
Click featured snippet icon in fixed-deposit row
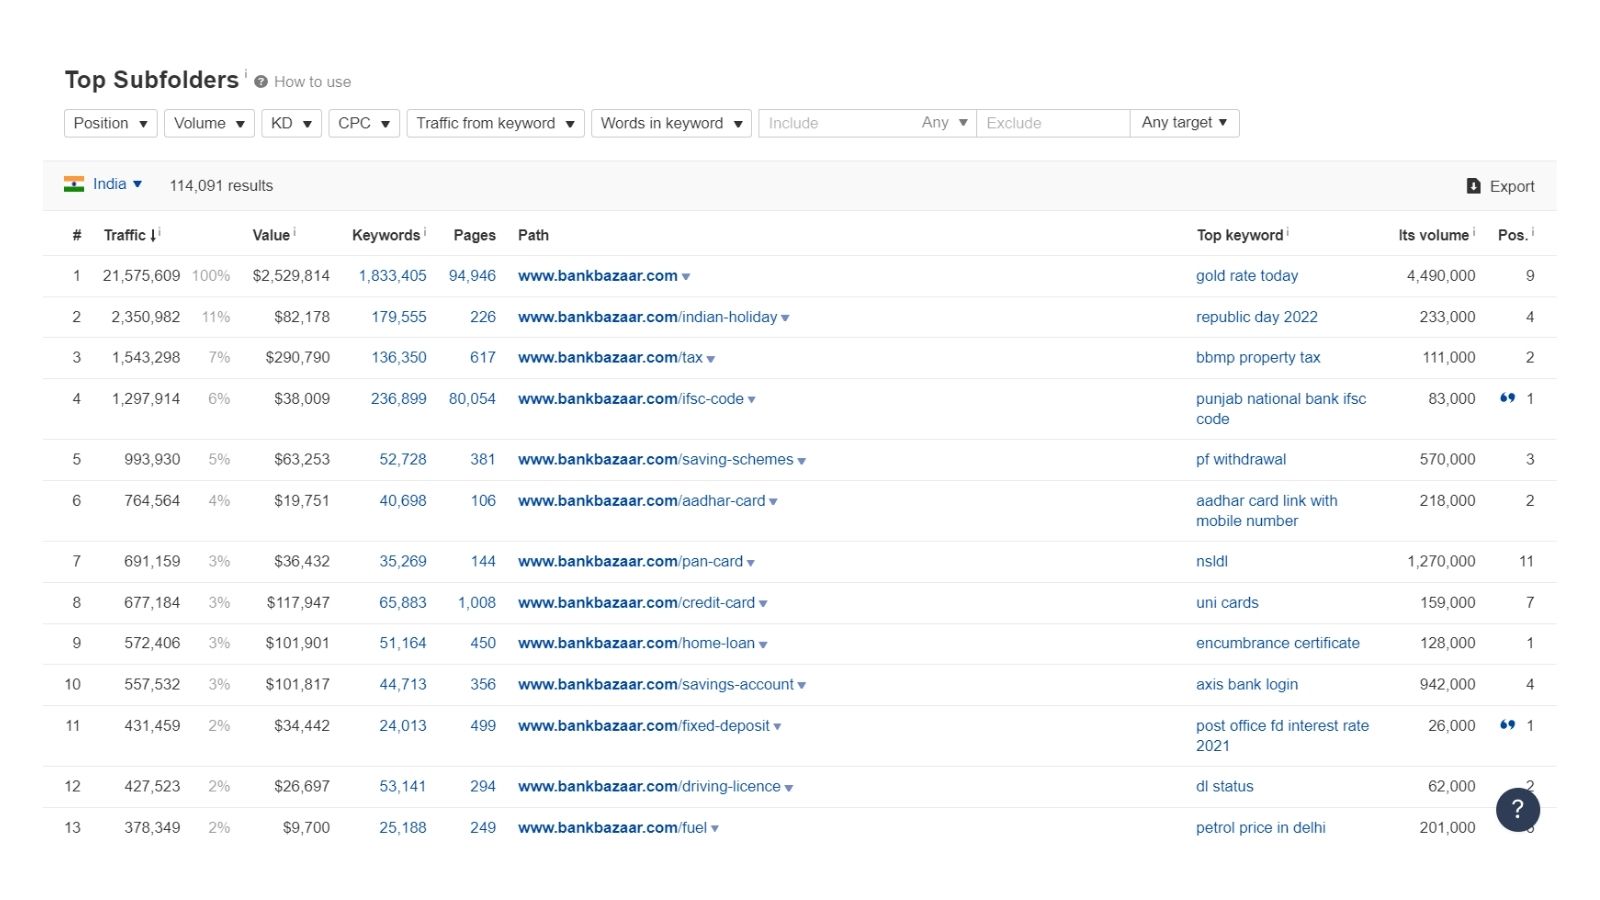click(x=1507, y=725)
